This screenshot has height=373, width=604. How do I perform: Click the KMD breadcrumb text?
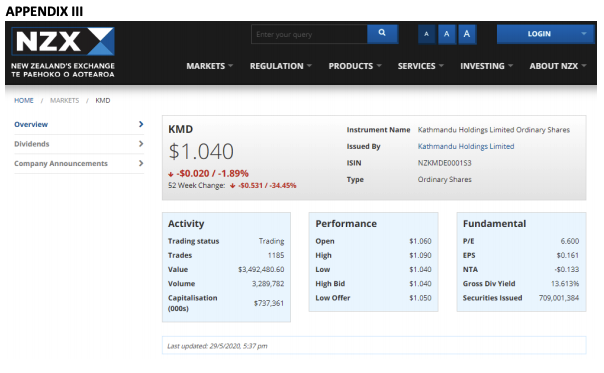coord(103,101)
